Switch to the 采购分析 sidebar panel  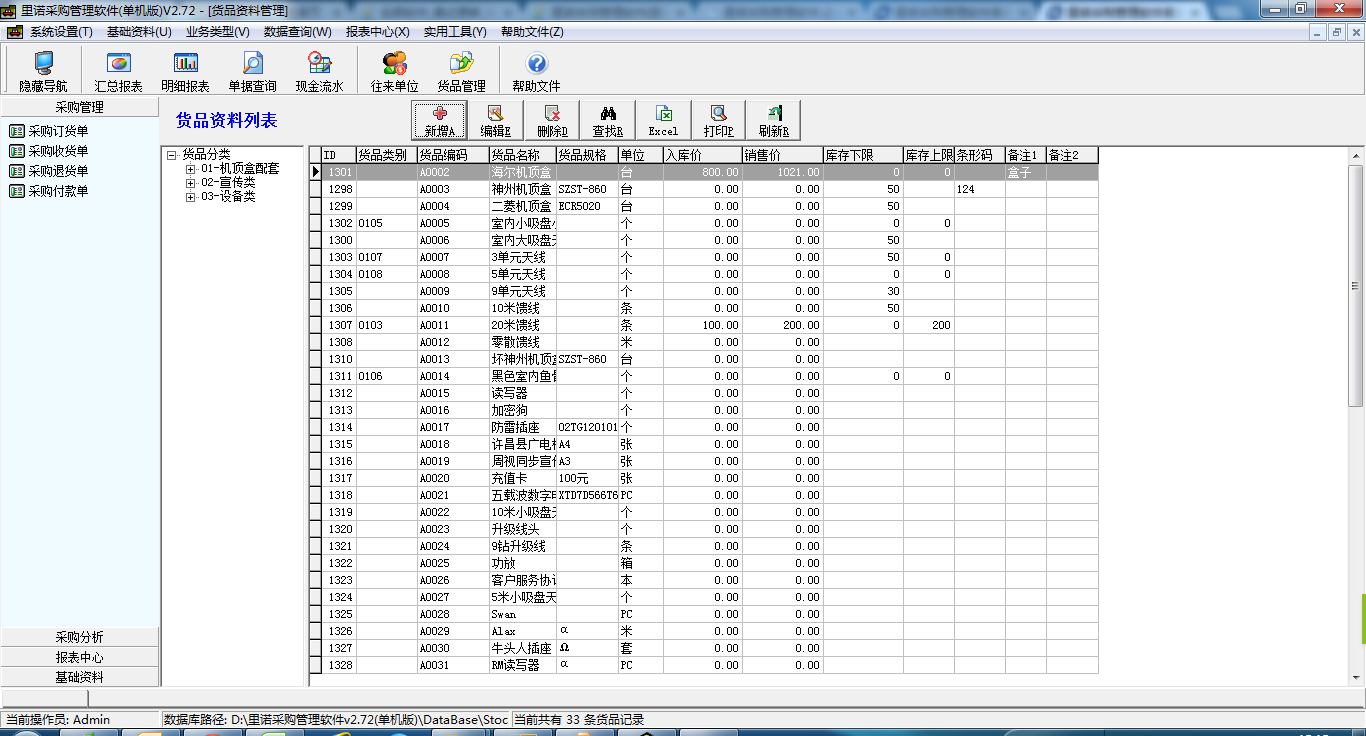tap(79, 637)
